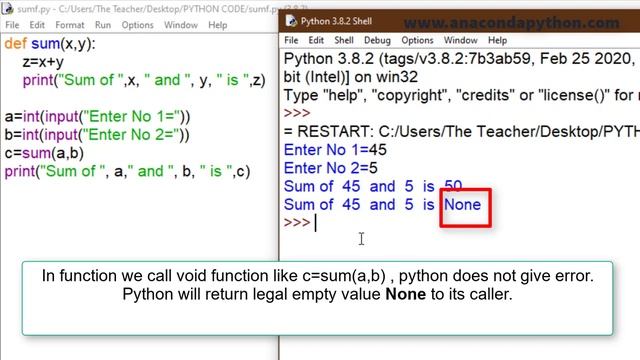Click the RESTART line in the shell
This screenshot has width=640, height=360.
pyautogui.click(x=462, y=131)
